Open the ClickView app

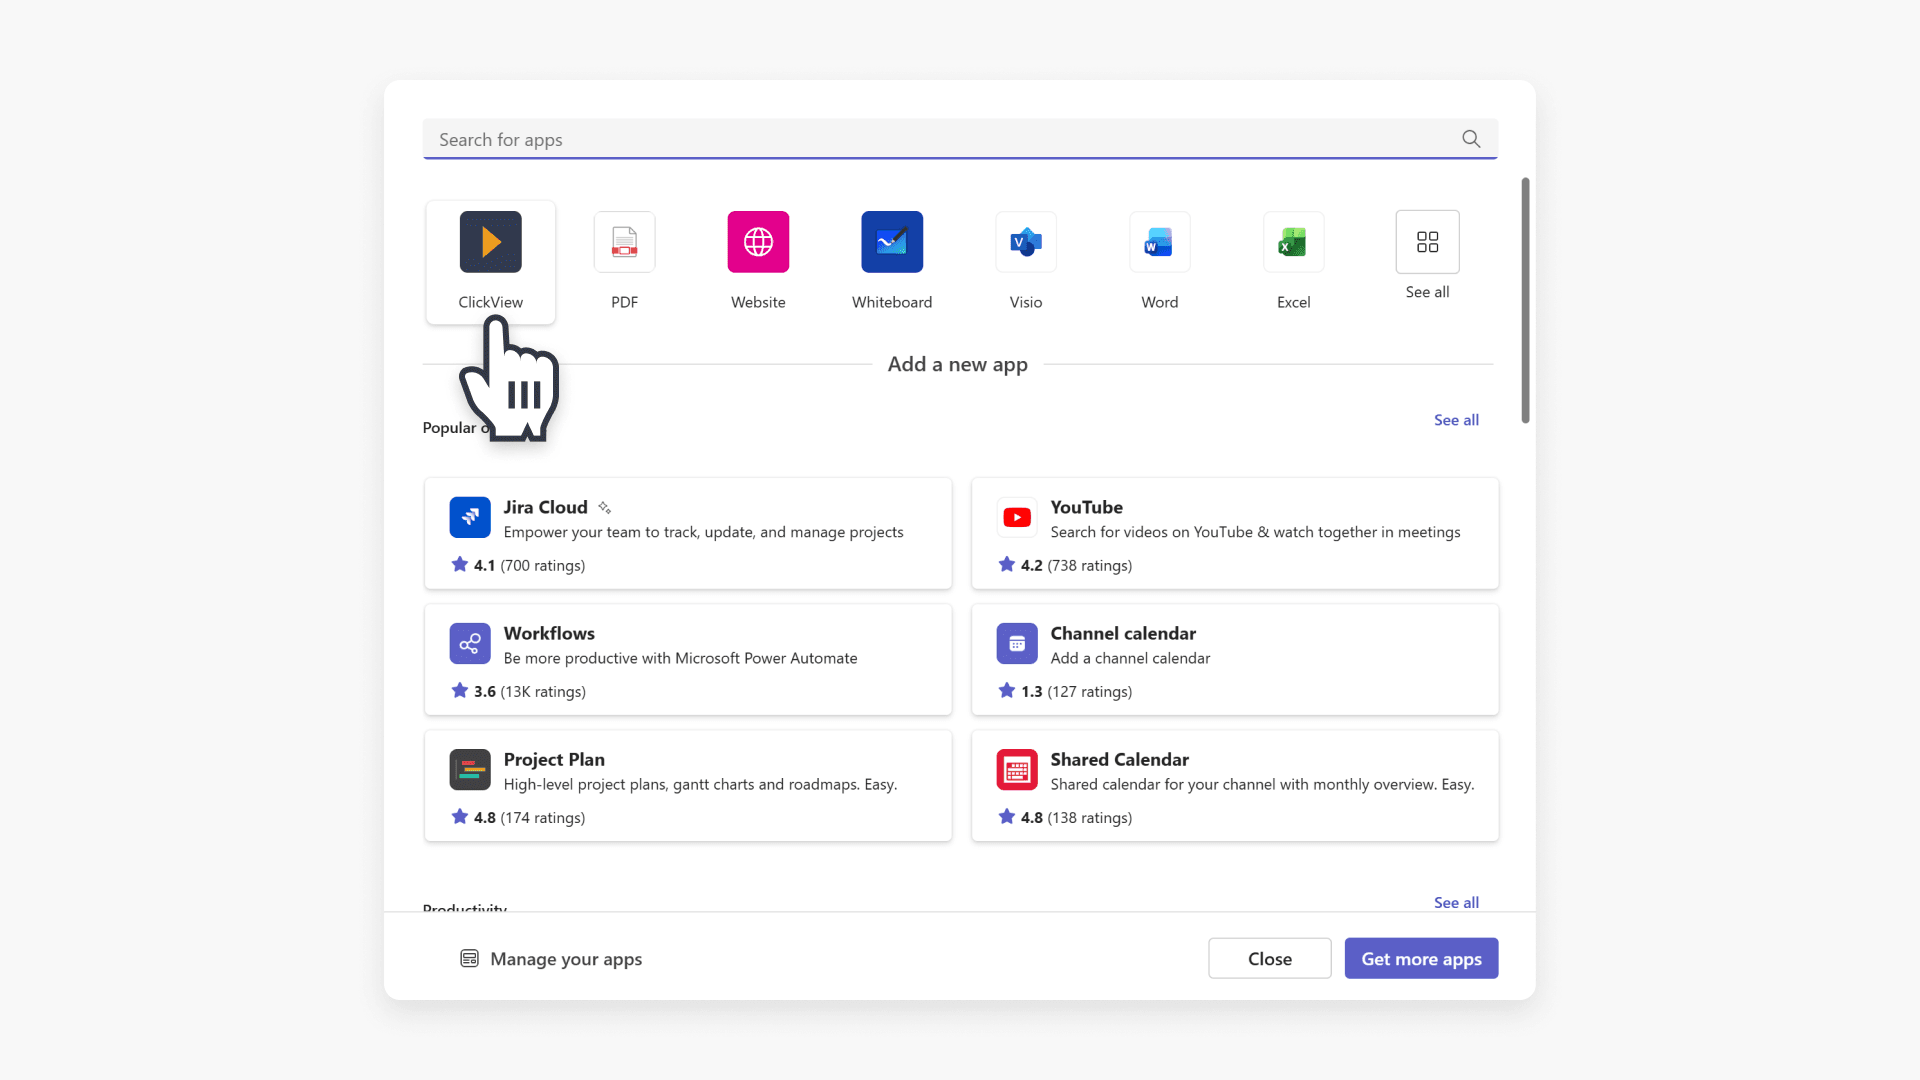pos(490,242)
